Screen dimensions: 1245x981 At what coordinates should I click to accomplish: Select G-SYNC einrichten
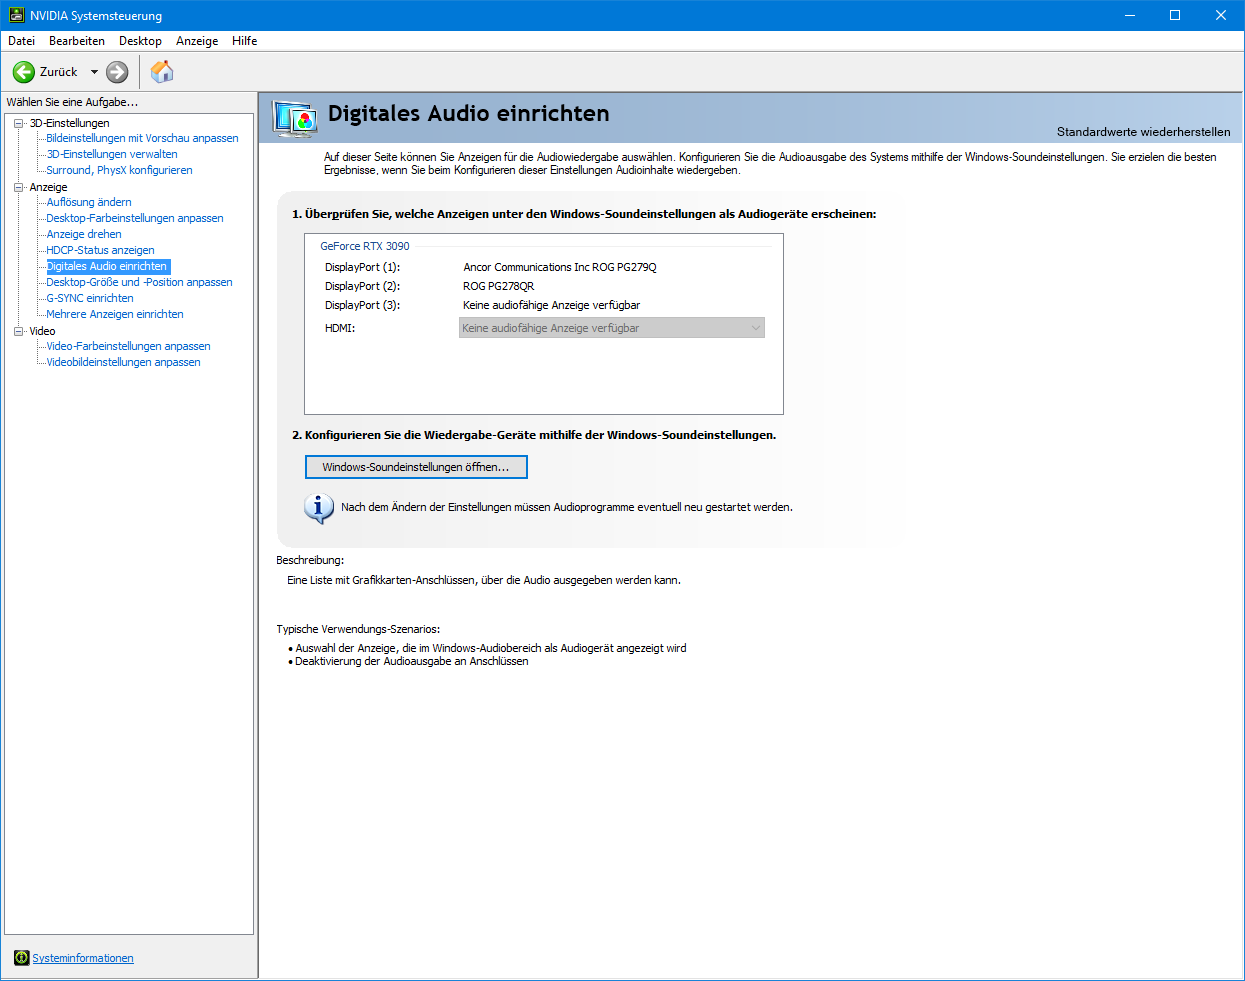tap(90, 298)
